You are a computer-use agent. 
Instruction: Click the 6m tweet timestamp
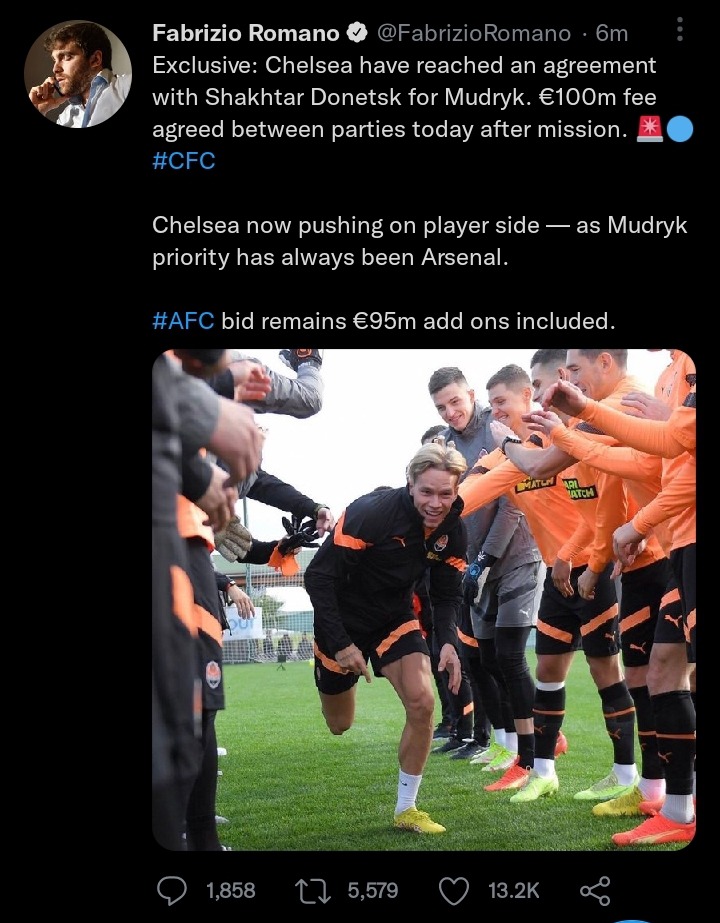612,33
